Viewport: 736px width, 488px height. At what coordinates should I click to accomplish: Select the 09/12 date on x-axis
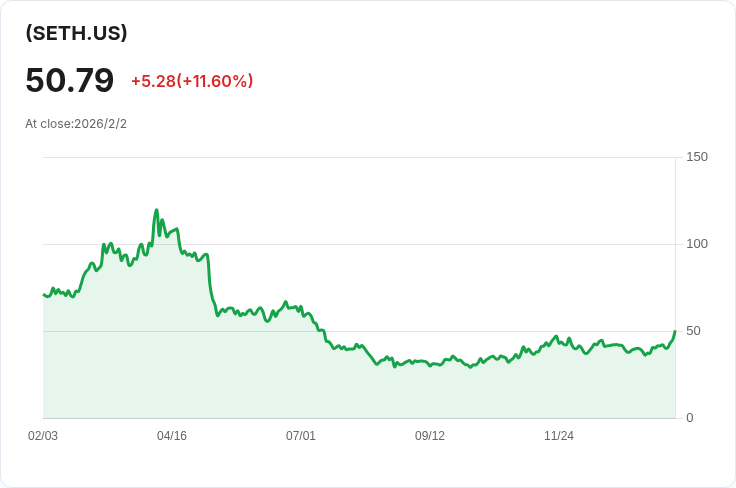click(x=430, y=436)
